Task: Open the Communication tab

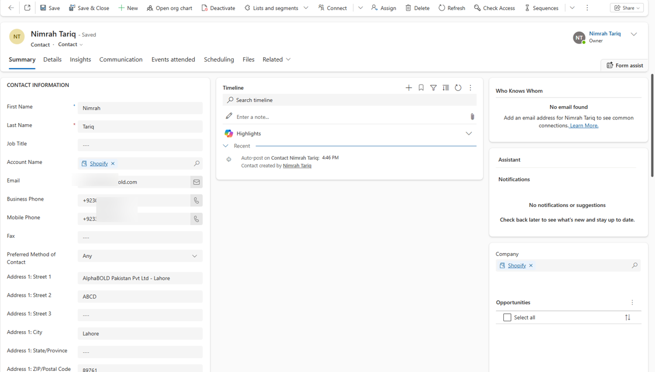Action: point(121,59)
